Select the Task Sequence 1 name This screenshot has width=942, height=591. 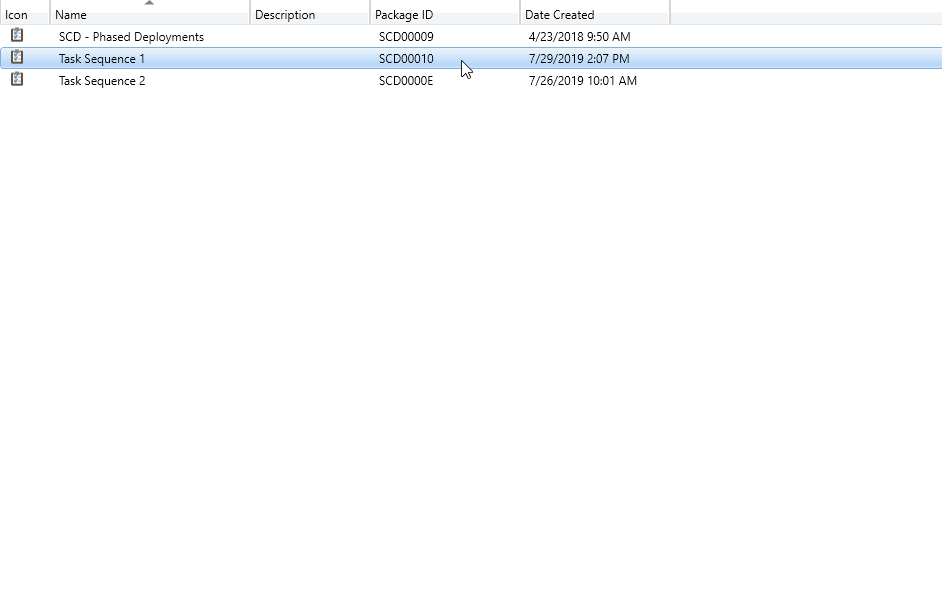point(102,59)
